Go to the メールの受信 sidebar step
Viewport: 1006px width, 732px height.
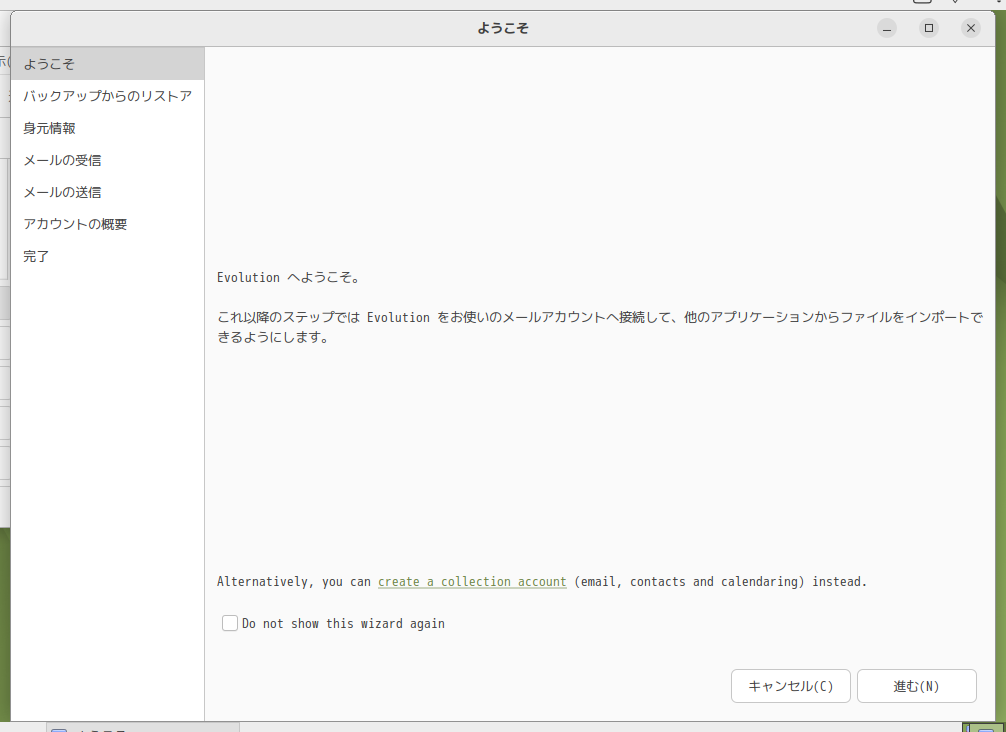click(108, 160)
